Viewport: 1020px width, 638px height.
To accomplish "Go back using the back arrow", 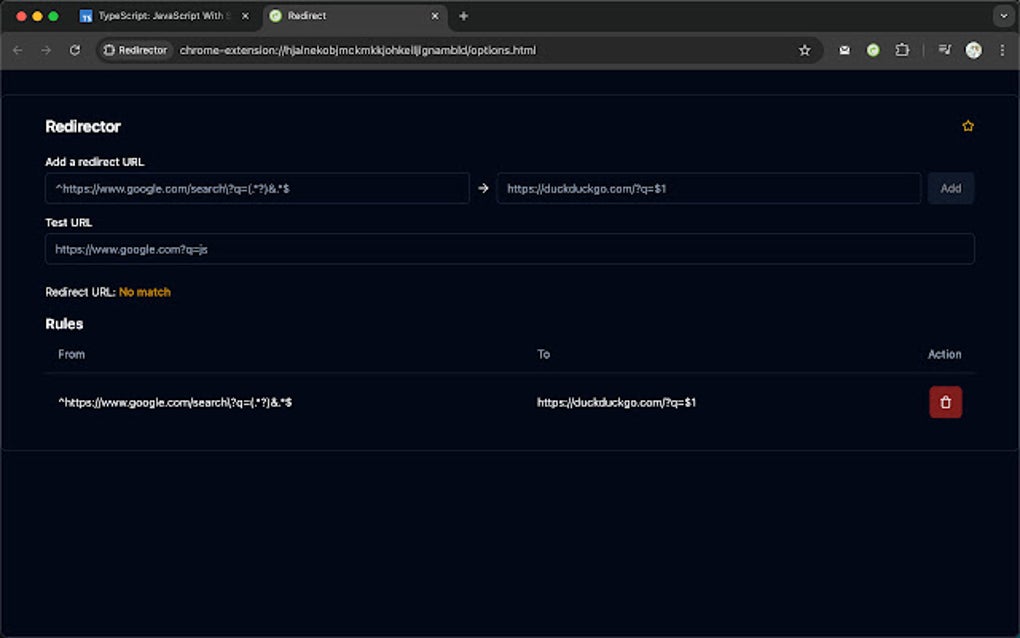I will 17,49.
